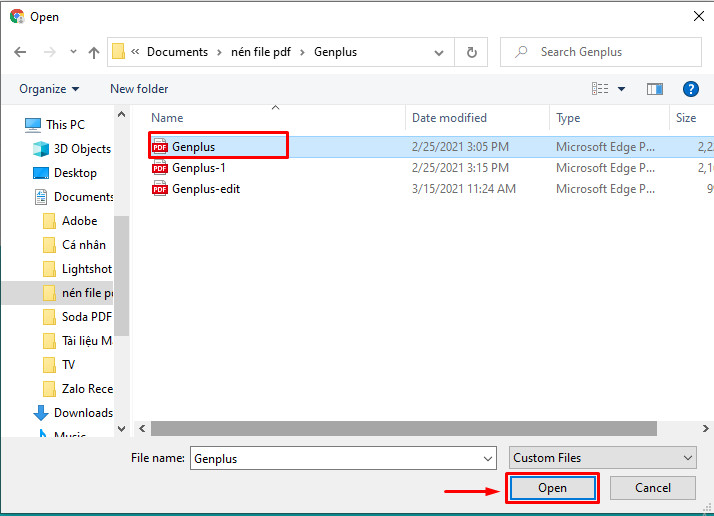Viewport: 714px width, 516px height.
Task: Sort files by Date modified column
Action: 449,118
